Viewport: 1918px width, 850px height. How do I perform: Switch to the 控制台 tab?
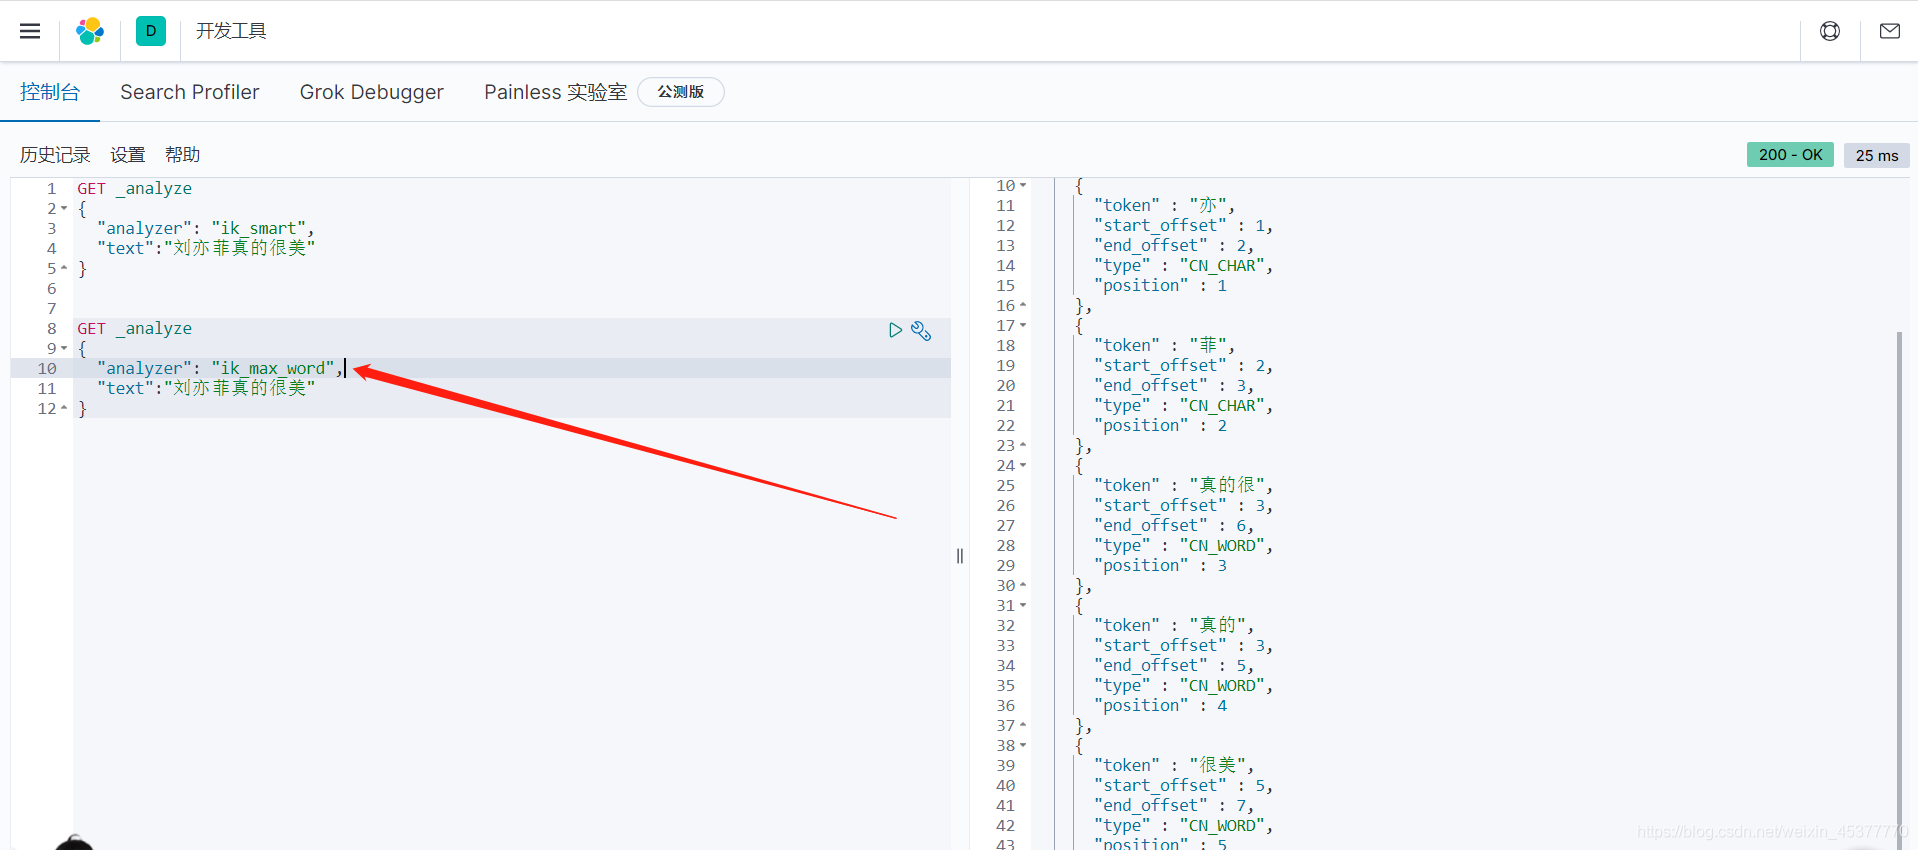(x=50, y=92)
